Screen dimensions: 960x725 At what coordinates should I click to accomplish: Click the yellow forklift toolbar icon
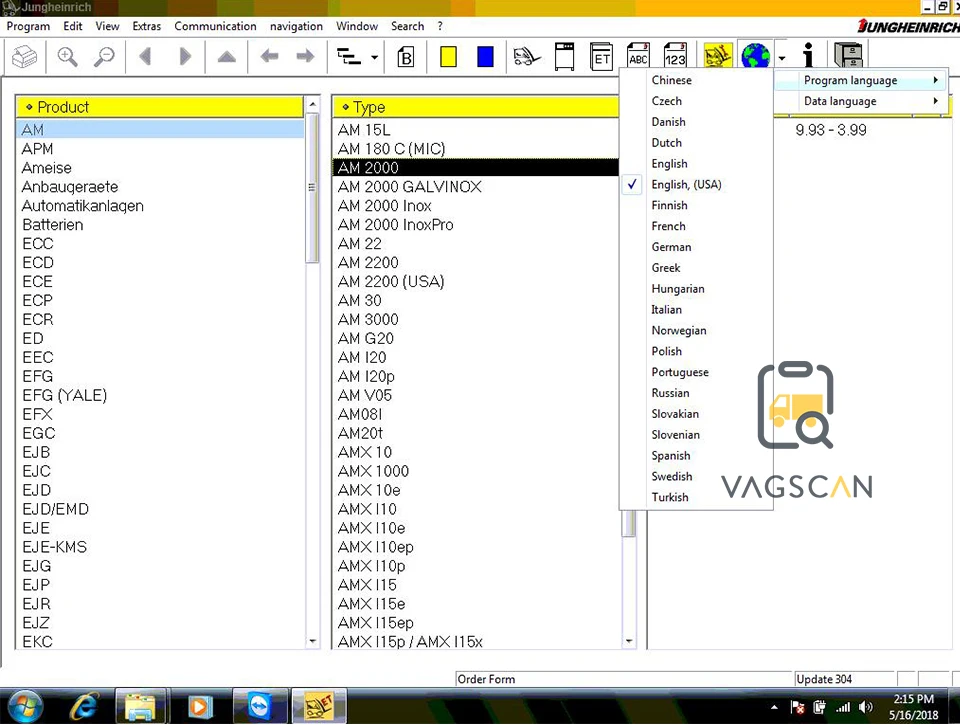coord(718,56)
